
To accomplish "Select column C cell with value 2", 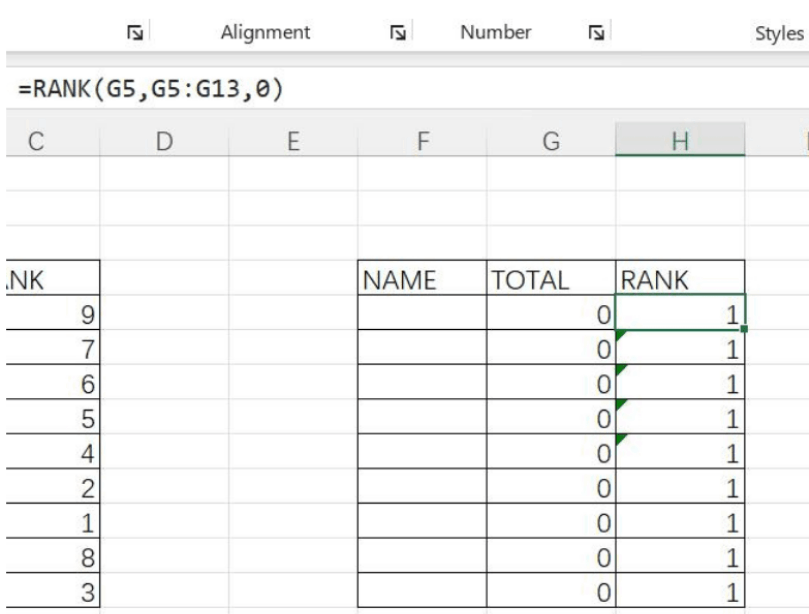I will [x=53, y=487].
